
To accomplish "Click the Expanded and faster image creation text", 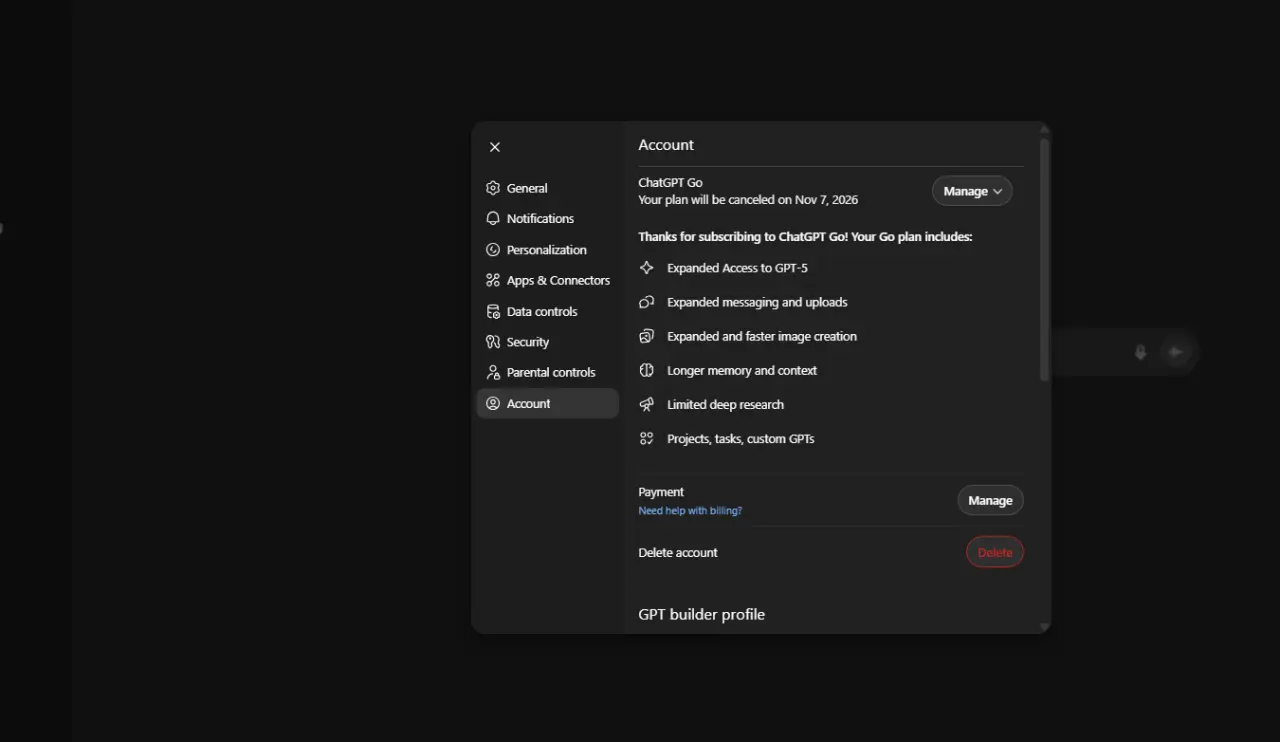I will click(762, 336).
